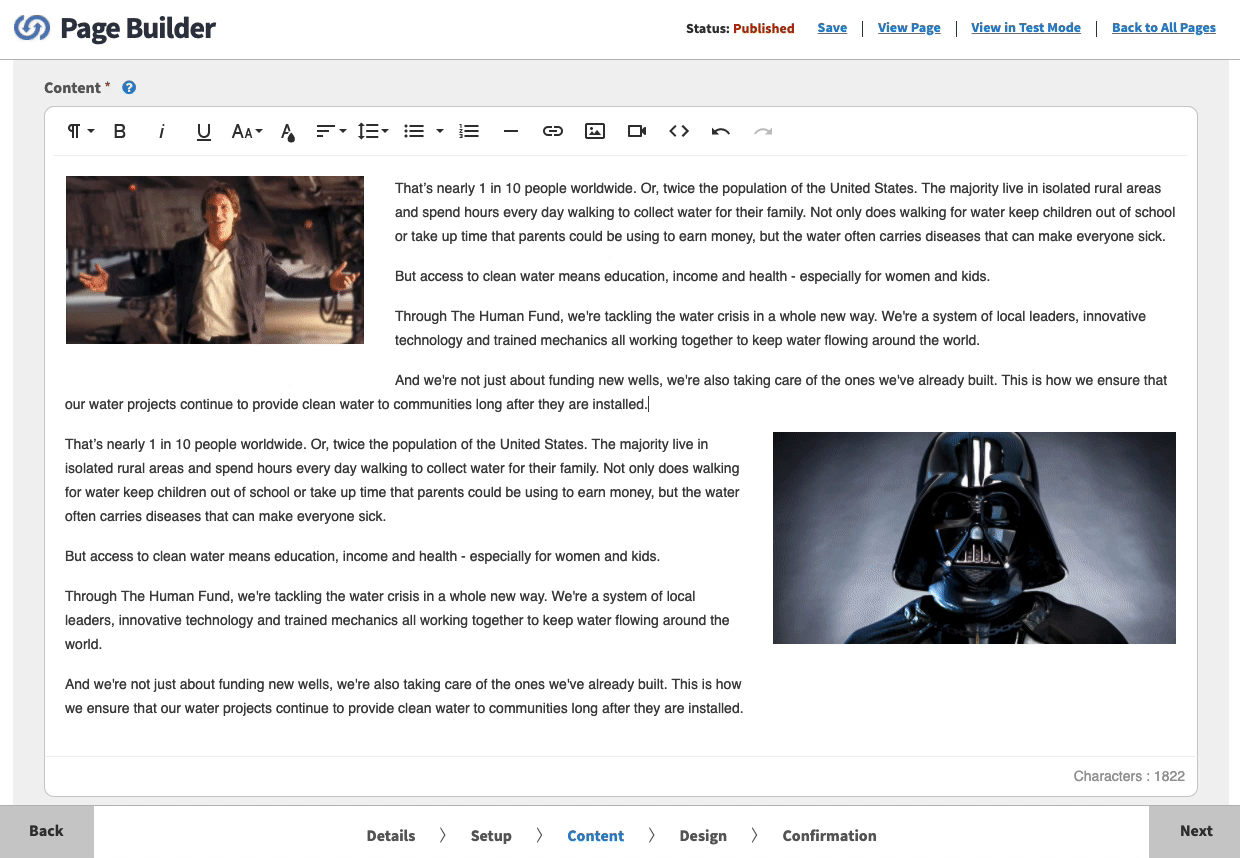Go to the Confirmation step
Viewport: 1240px width, 858px height.
(829, 836)
